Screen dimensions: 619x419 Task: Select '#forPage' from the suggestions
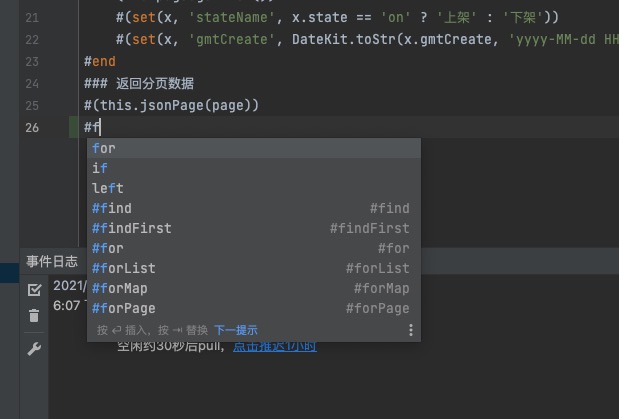tap(124, 308)
